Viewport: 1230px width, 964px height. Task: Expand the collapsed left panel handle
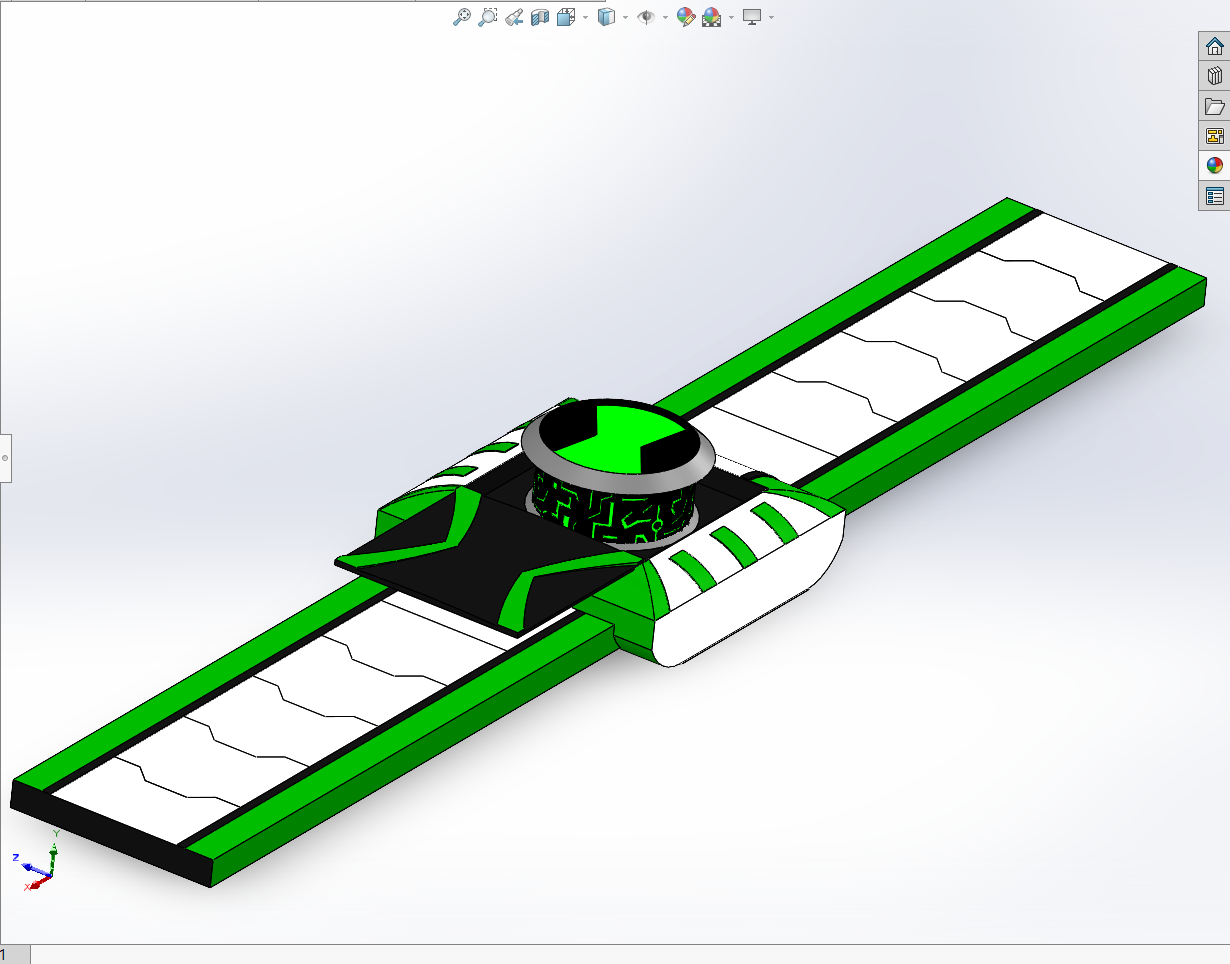5,458
